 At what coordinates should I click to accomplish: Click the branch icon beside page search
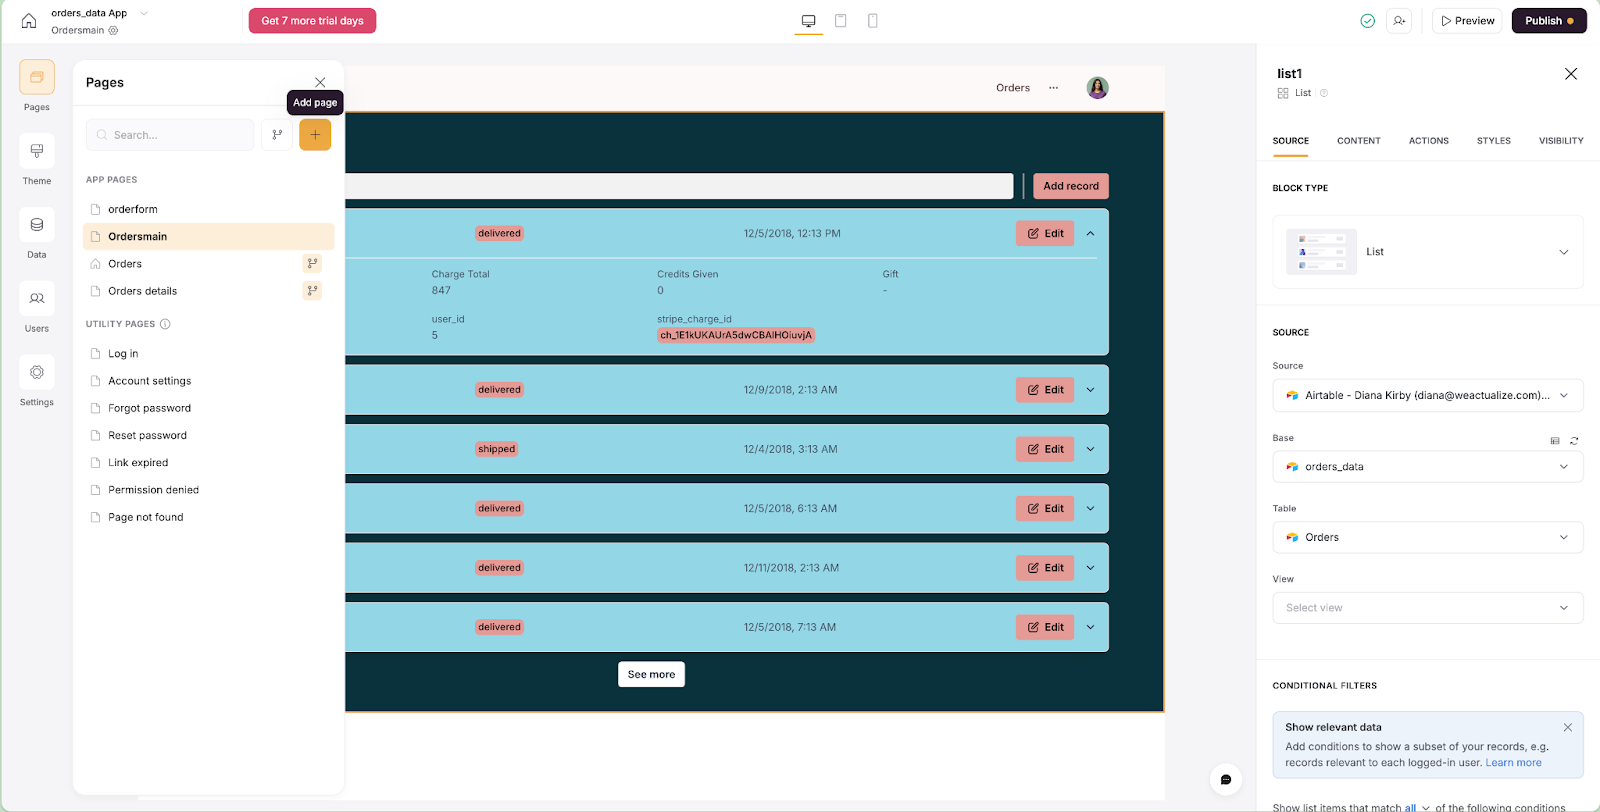pos(277,135)
